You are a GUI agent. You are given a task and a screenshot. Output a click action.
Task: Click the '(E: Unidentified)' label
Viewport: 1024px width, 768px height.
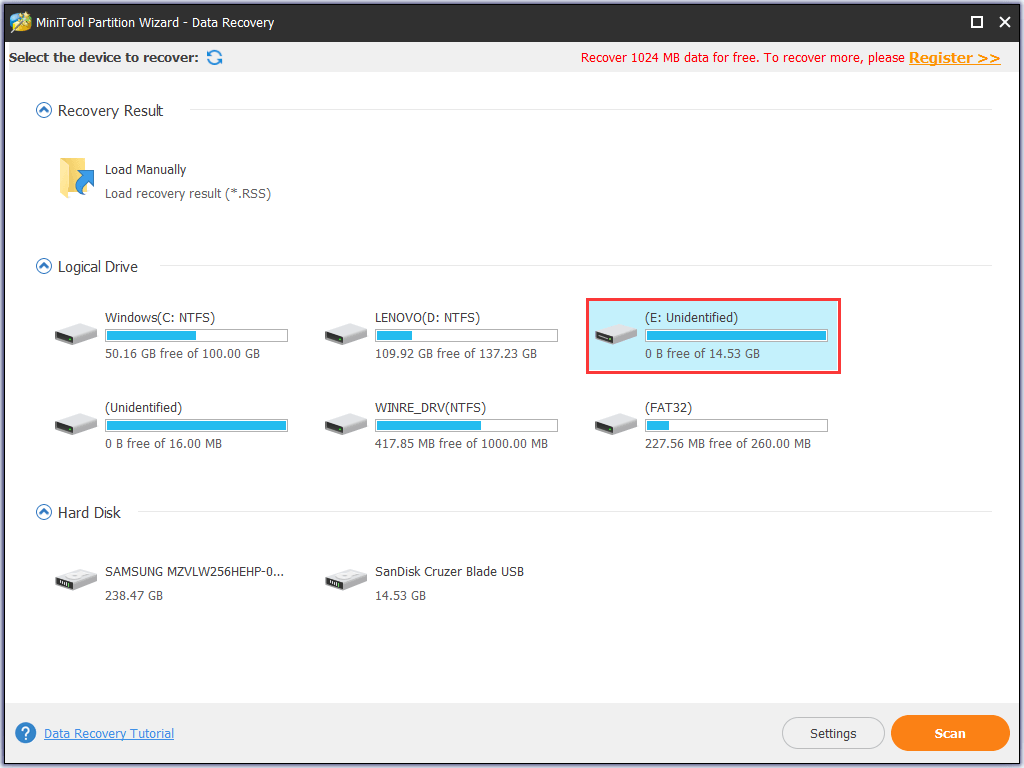point(692,317)
